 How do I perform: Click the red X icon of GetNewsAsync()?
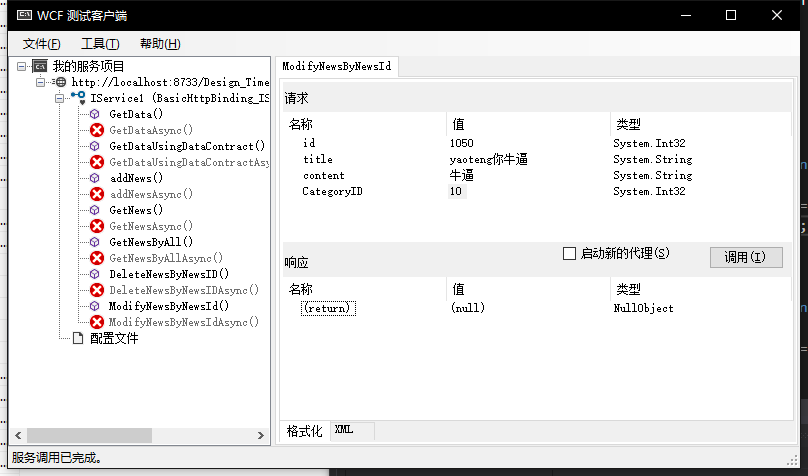point(97,226)
